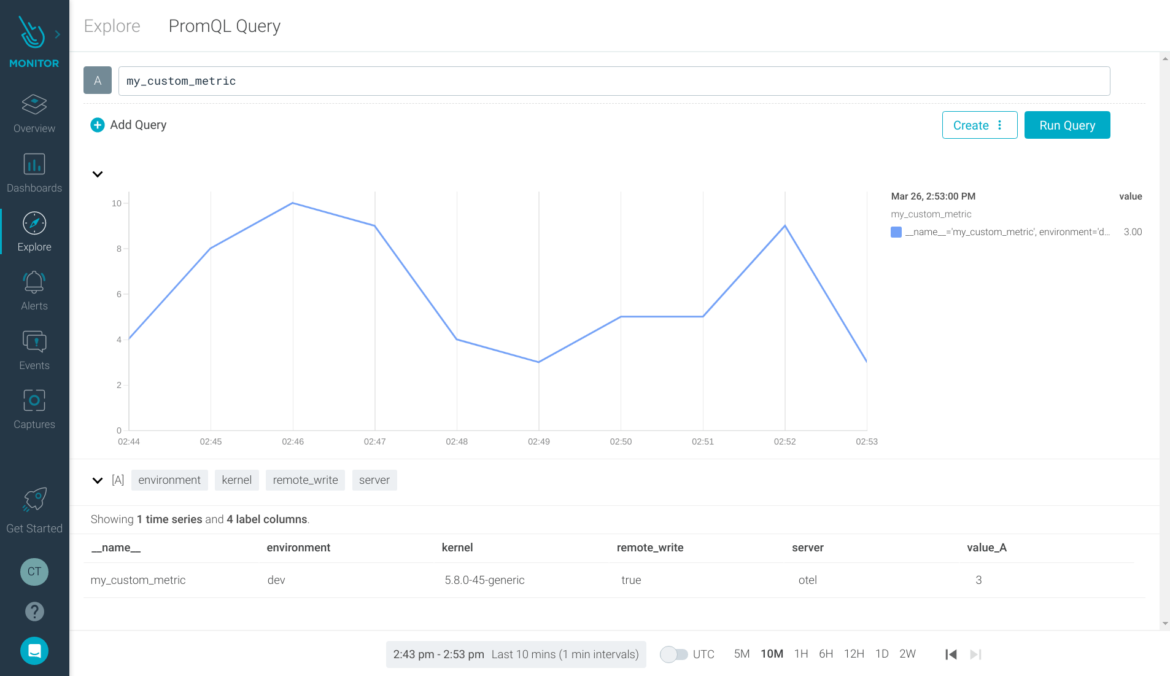Collapse the chart section chevron
1170x676 pixels.
[x=97, y=174]
